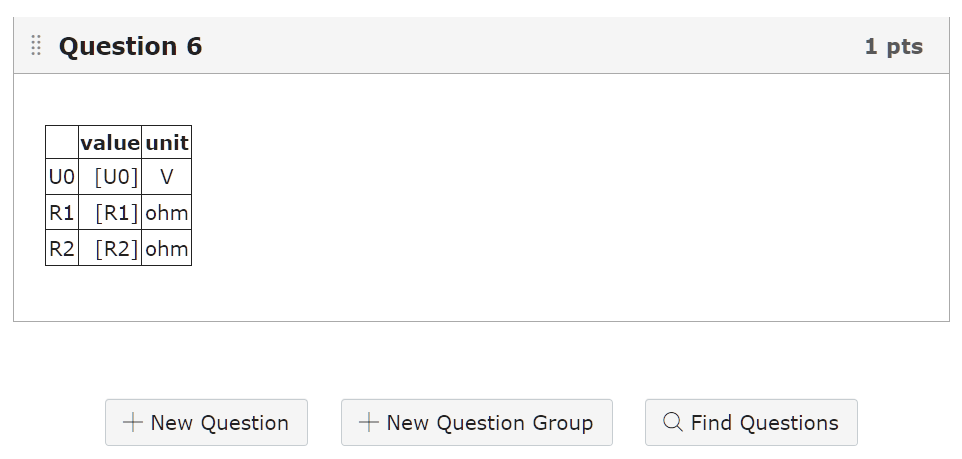Screen dimensions: 962x459
Task: Click the ohm unit in R1 row
Action: 166,212
